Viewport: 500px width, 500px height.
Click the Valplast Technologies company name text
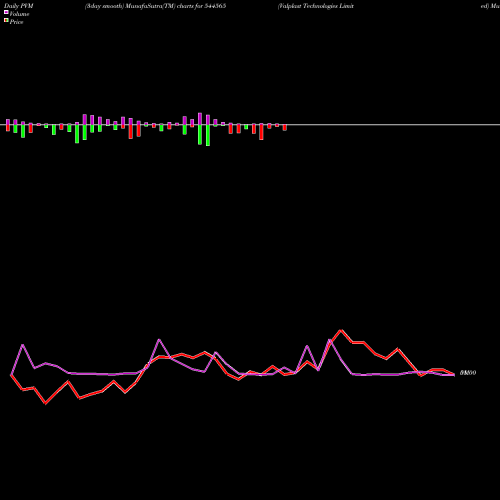coord(316,6)
